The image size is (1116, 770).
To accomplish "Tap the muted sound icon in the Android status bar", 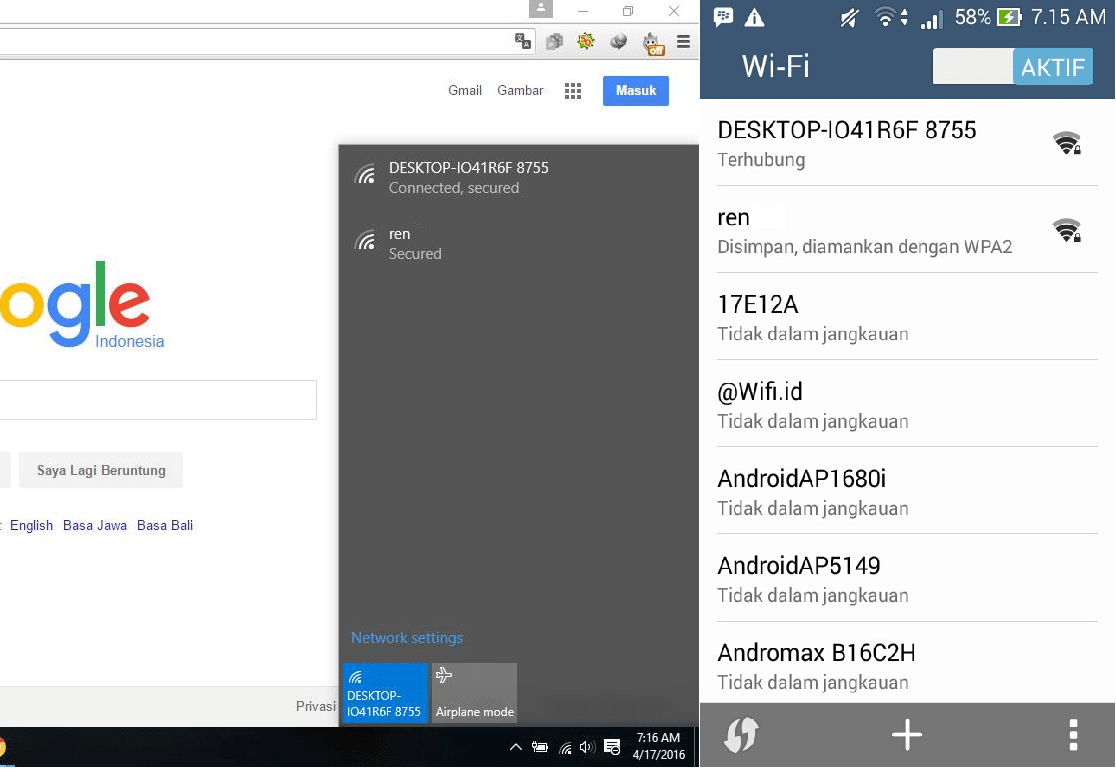I will click(849, 17).
